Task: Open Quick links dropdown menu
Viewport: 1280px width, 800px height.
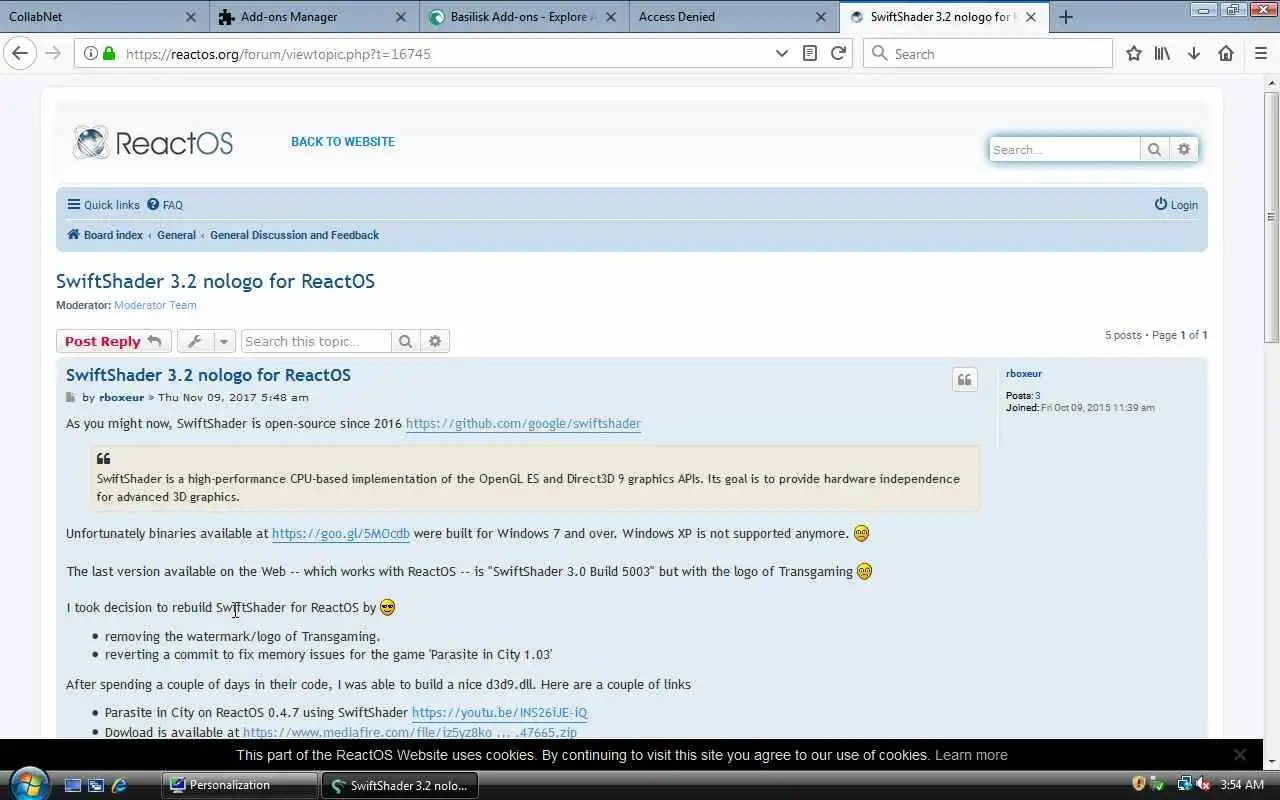Action: (x=103, y=205)
